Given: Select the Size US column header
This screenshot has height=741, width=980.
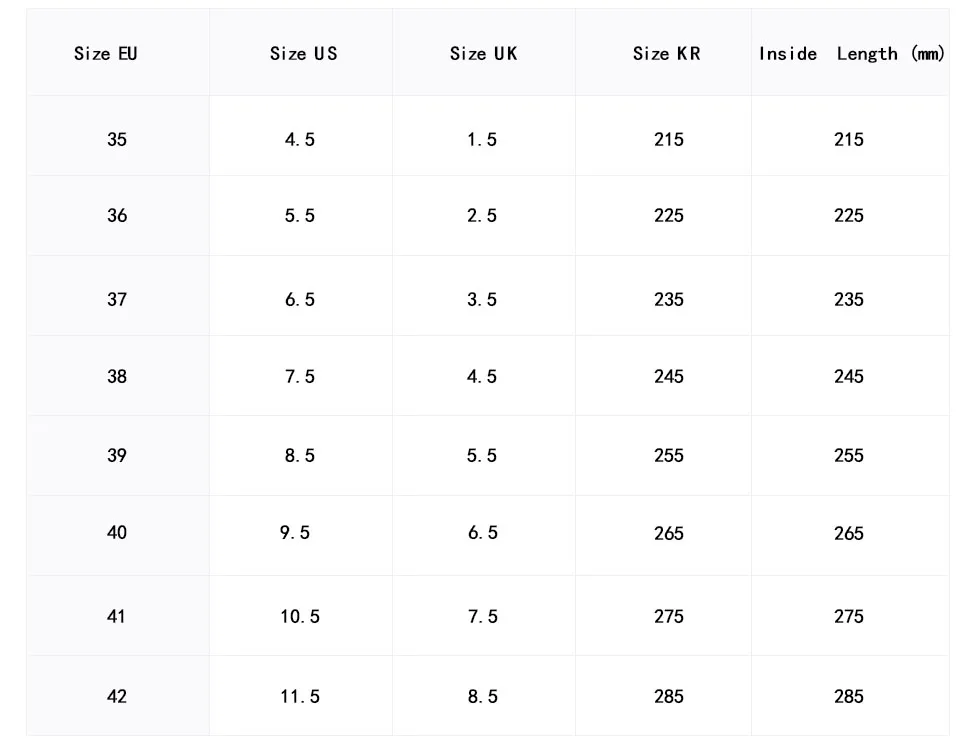Looking at the screenshot, I should (303, 54).
